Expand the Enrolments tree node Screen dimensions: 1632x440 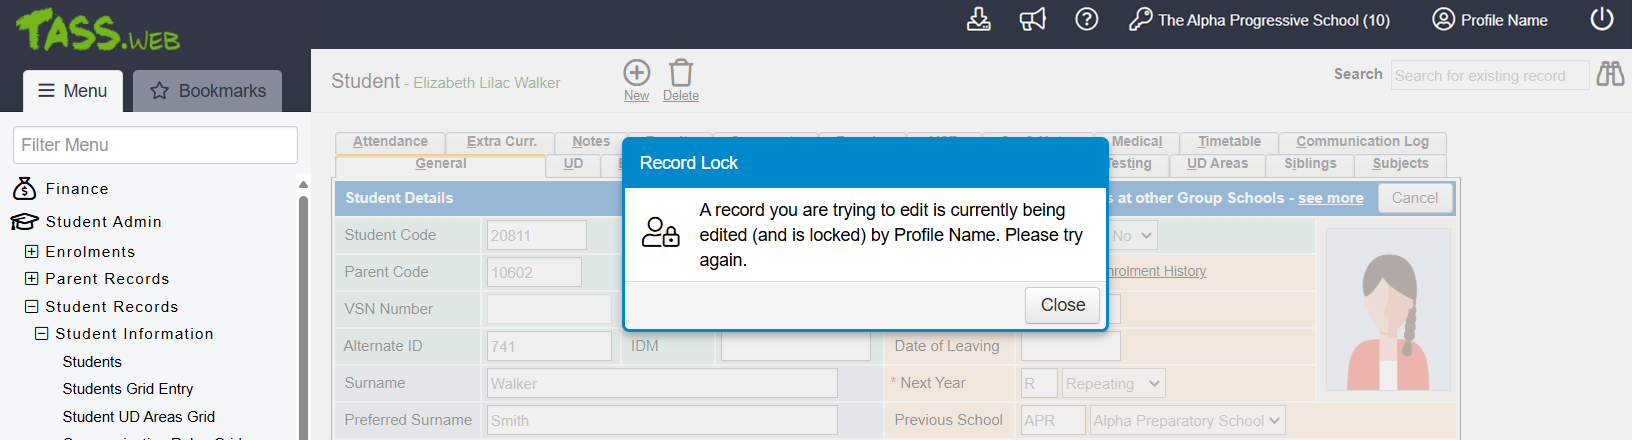coord(32,252)
